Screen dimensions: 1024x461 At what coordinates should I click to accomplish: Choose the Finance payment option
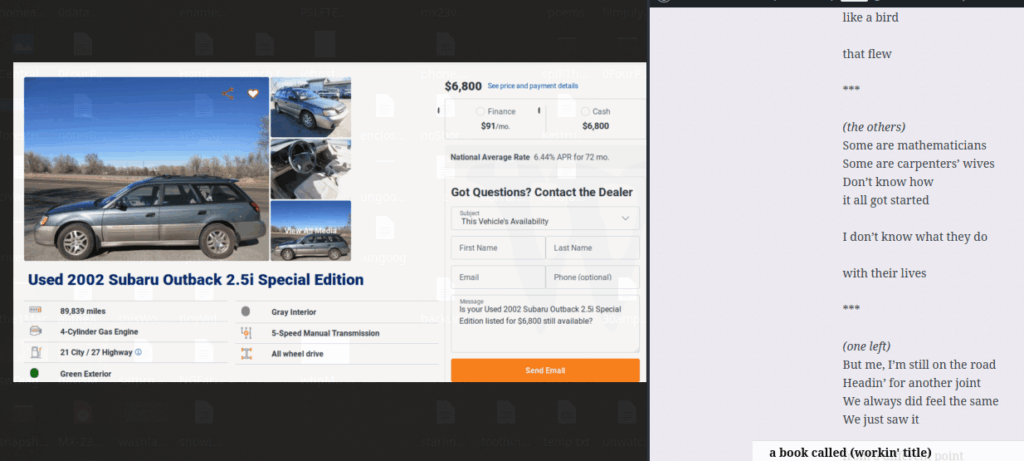pyautogui.click(x=480, y=112)
